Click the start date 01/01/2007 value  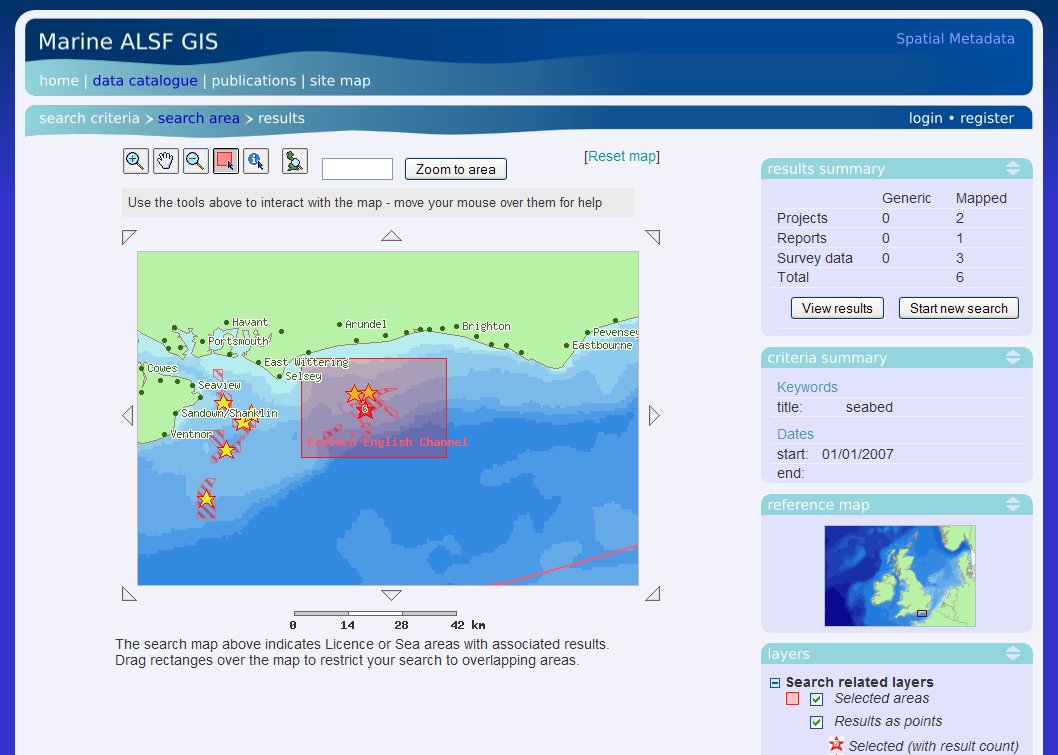[857, 455]
